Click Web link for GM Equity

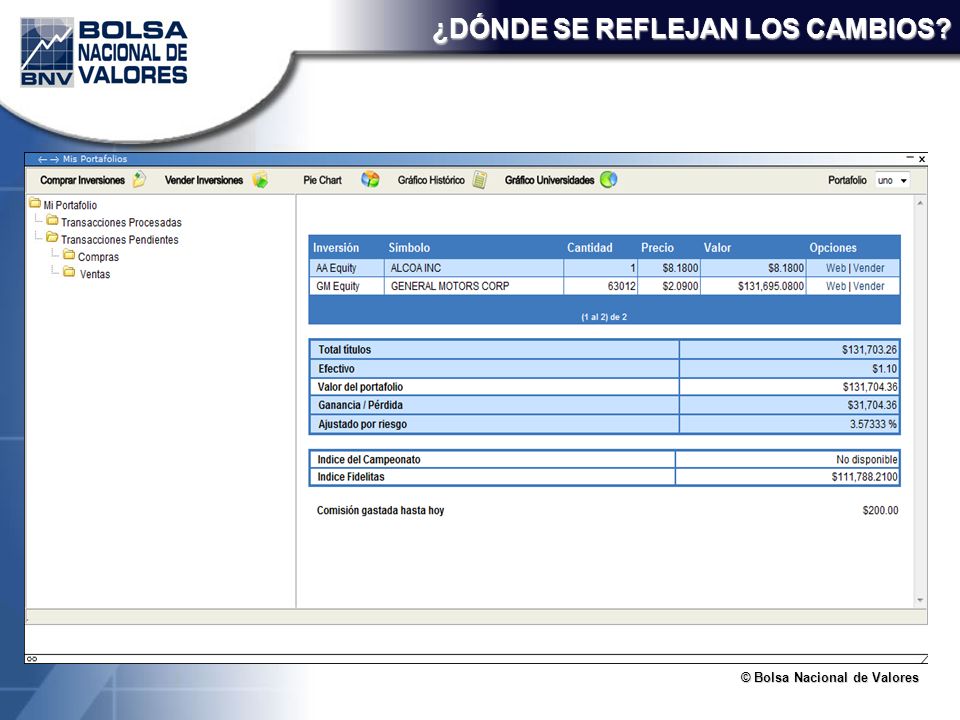(x=836, y=286)
